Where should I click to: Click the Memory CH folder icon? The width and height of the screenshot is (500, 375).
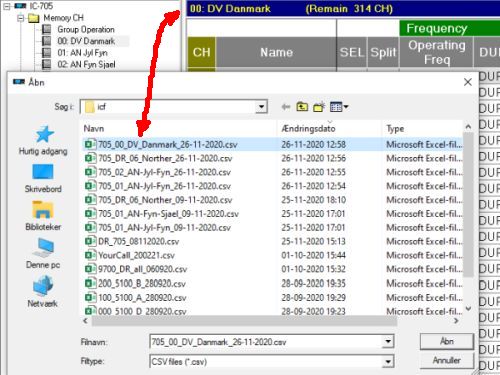[x=33, y=18]
